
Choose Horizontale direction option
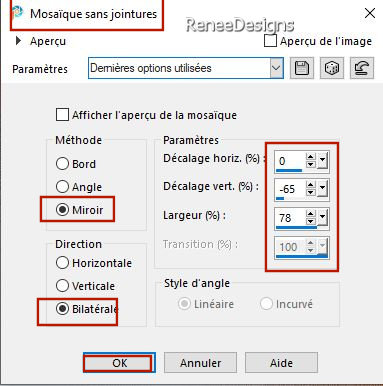[x=62, y=263]
